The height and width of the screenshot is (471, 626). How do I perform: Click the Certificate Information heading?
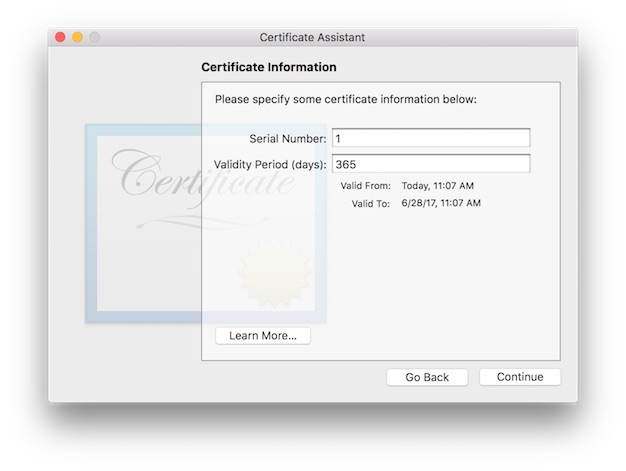pos(269,67)
